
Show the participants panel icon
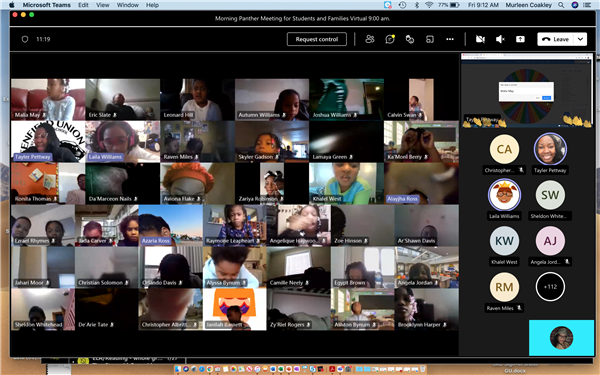coord(370,39)
